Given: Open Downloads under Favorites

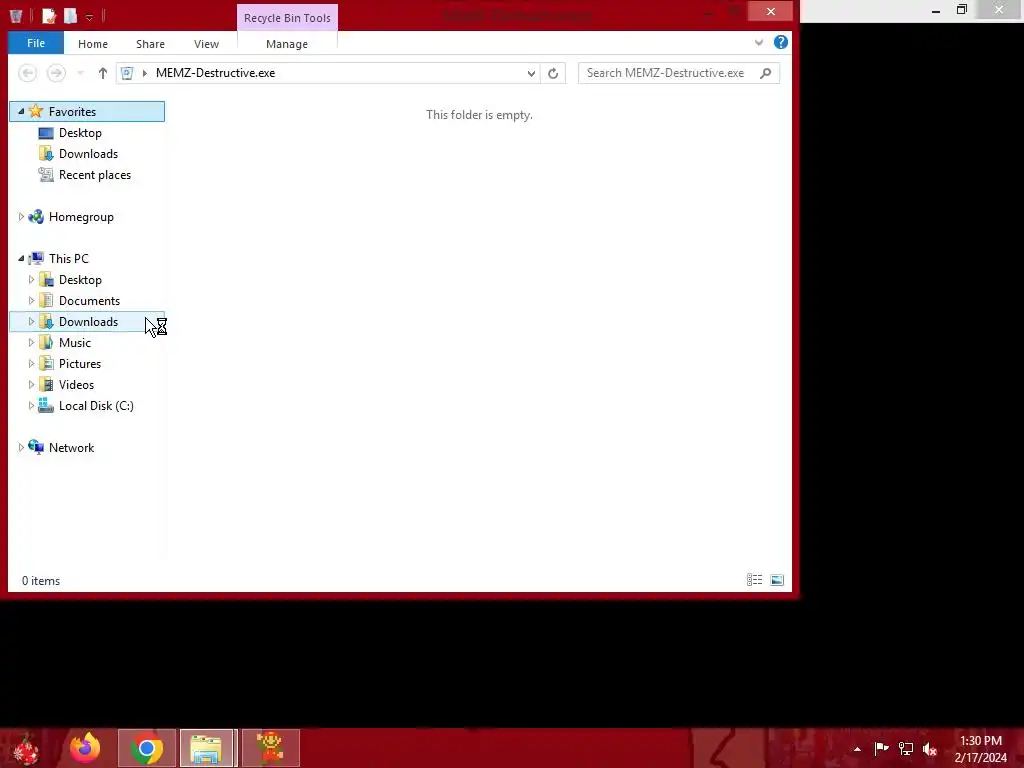Looking at the screenshot, I should click(x=88, y=153).
